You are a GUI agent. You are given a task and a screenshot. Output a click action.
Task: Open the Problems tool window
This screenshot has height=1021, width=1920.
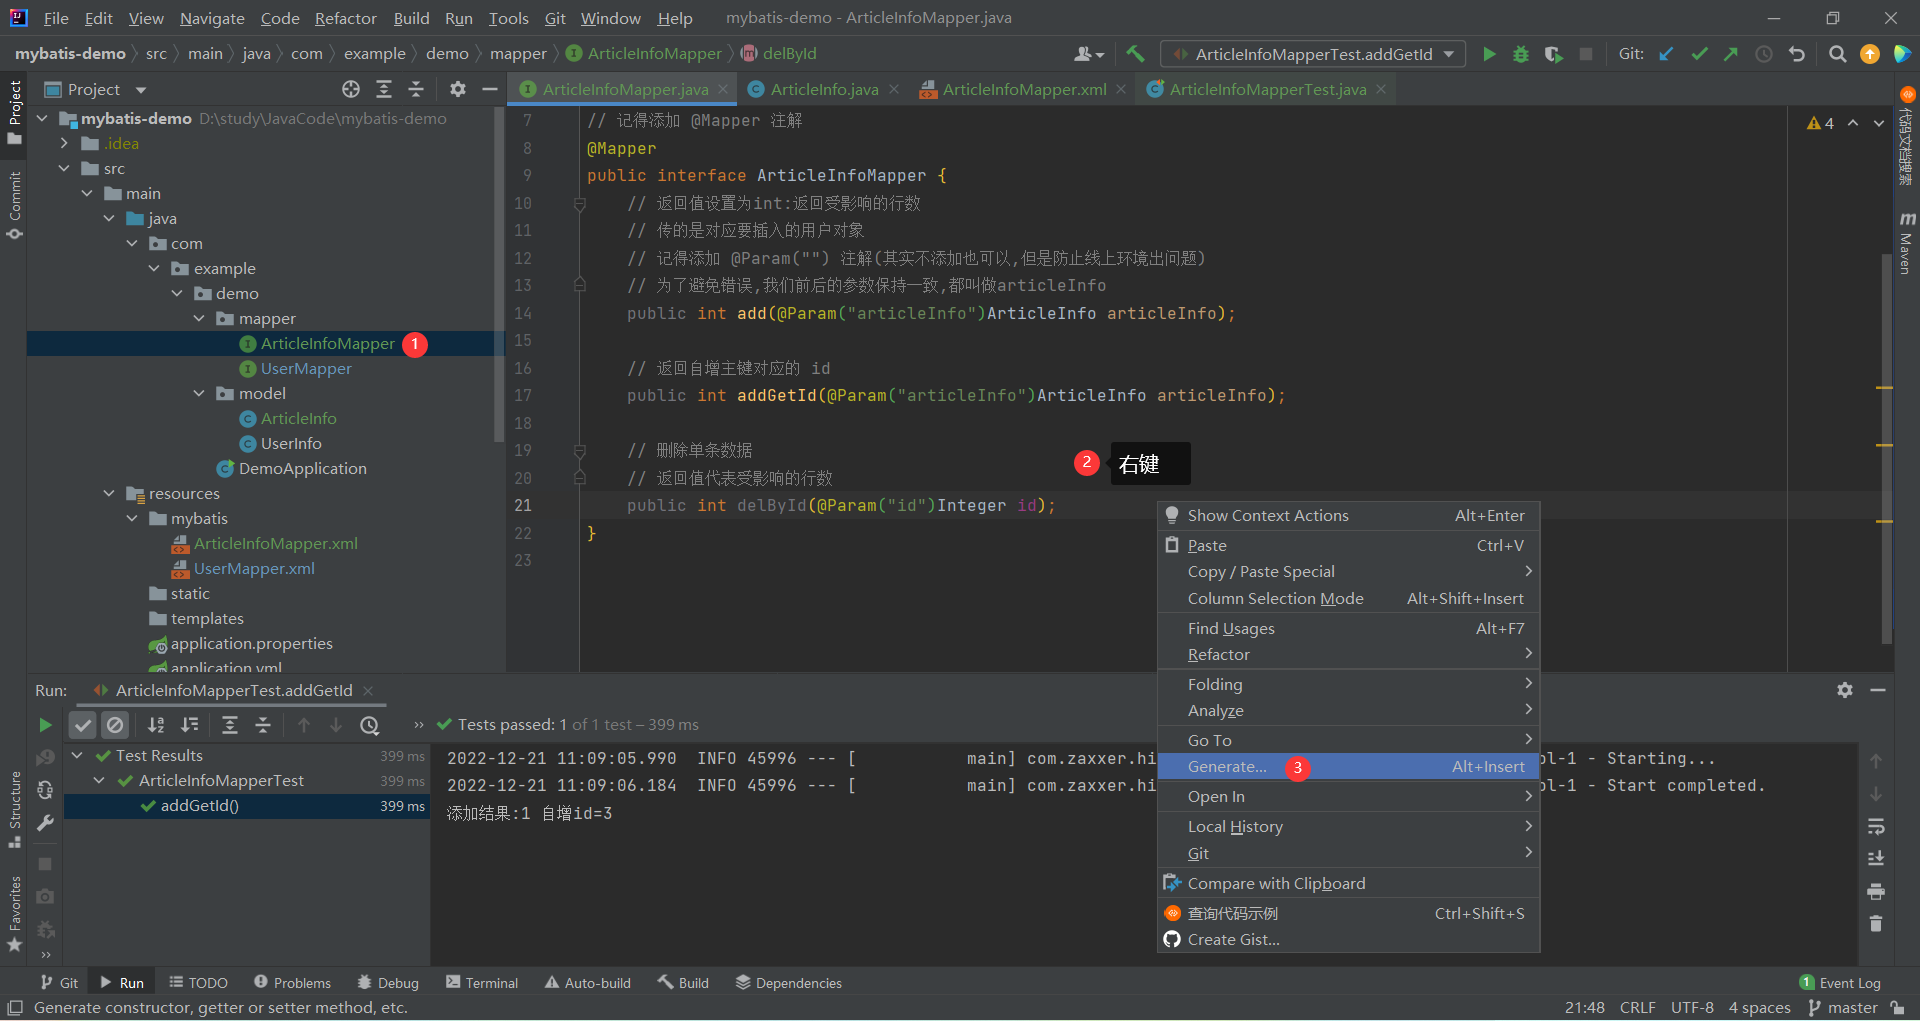pos(292,983)
